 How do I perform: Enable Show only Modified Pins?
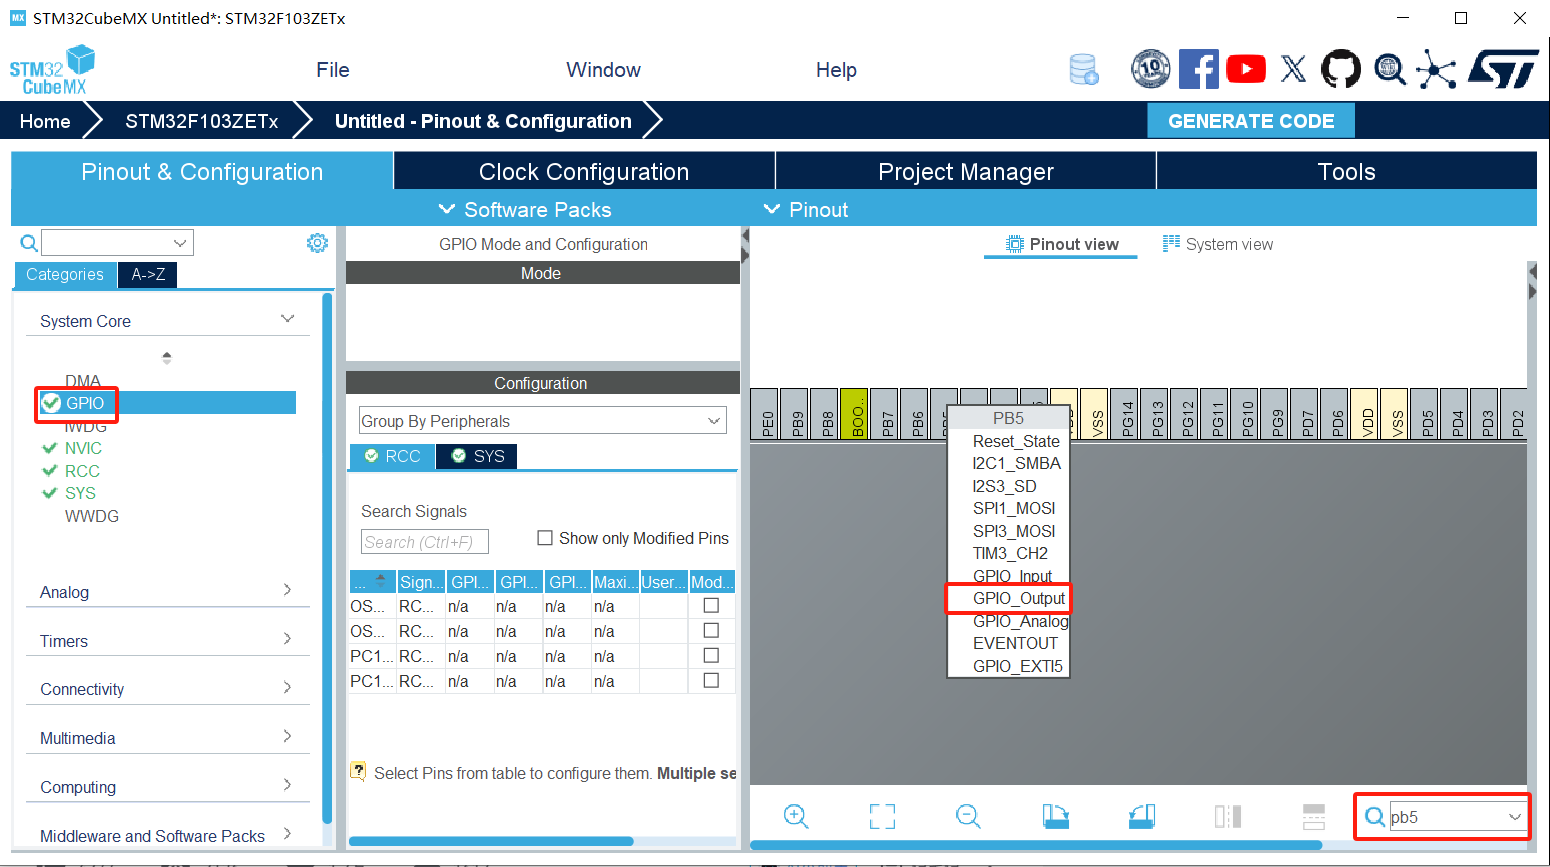click(x=545, y=538)
